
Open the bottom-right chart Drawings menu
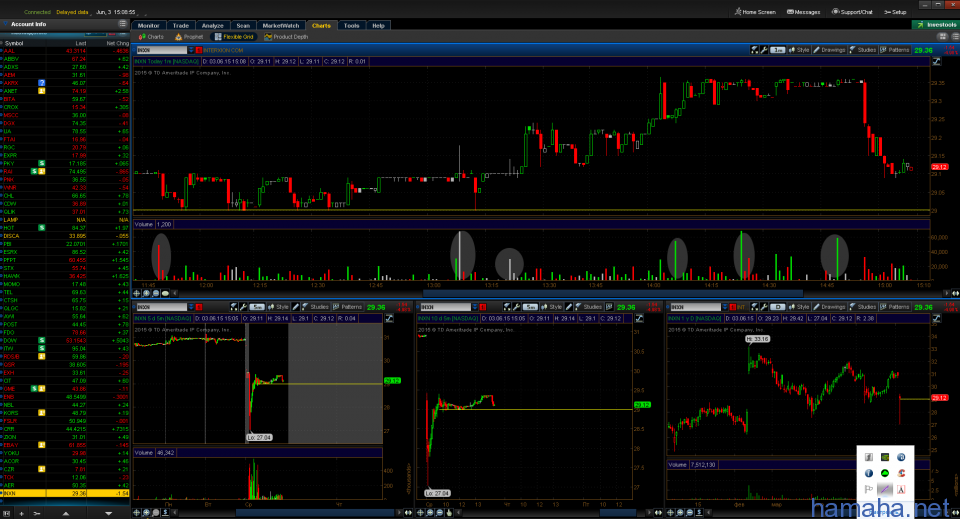click(830, 307)
